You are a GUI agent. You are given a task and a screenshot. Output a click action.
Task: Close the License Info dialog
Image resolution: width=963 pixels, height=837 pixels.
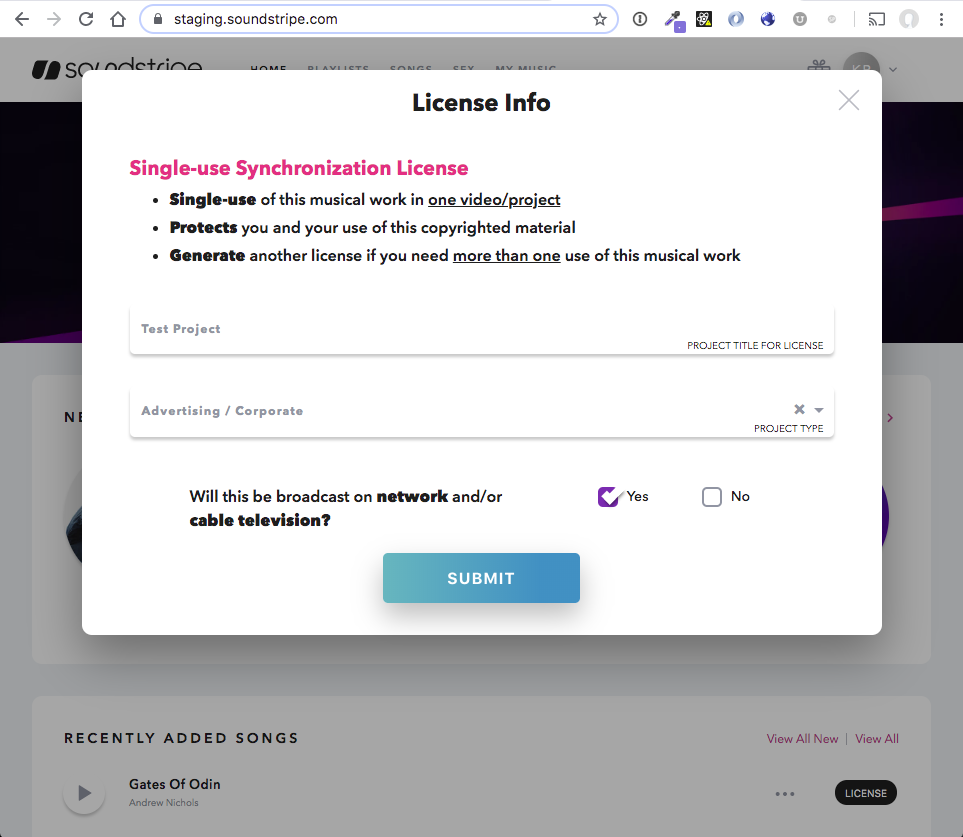click(848, 100)
